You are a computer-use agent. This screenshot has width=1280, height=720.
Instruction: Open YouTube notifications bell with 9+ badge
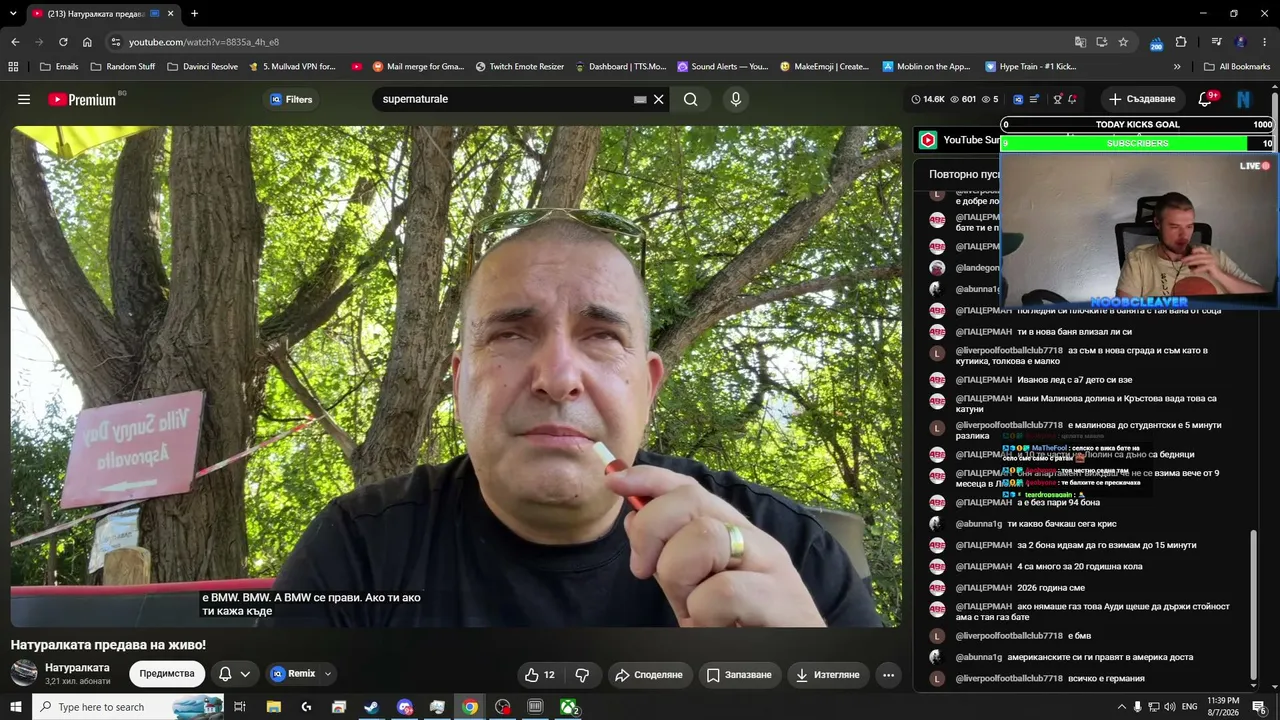point(1206,99)
